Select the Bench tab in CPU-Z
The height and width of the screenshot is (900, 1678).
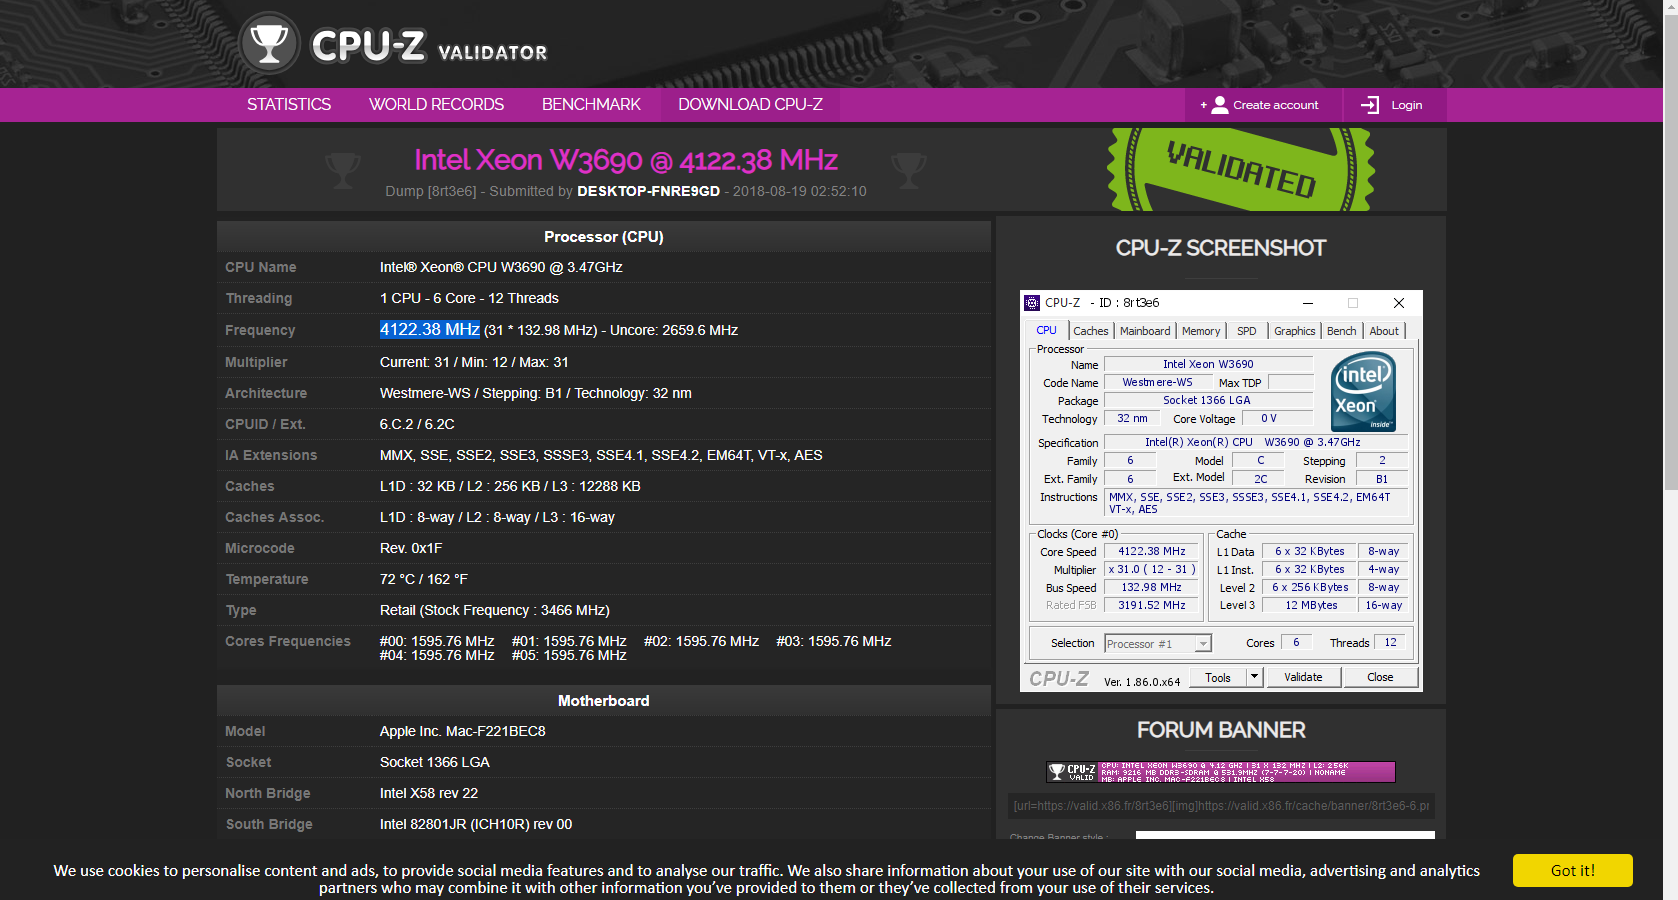click(1342, 331)
